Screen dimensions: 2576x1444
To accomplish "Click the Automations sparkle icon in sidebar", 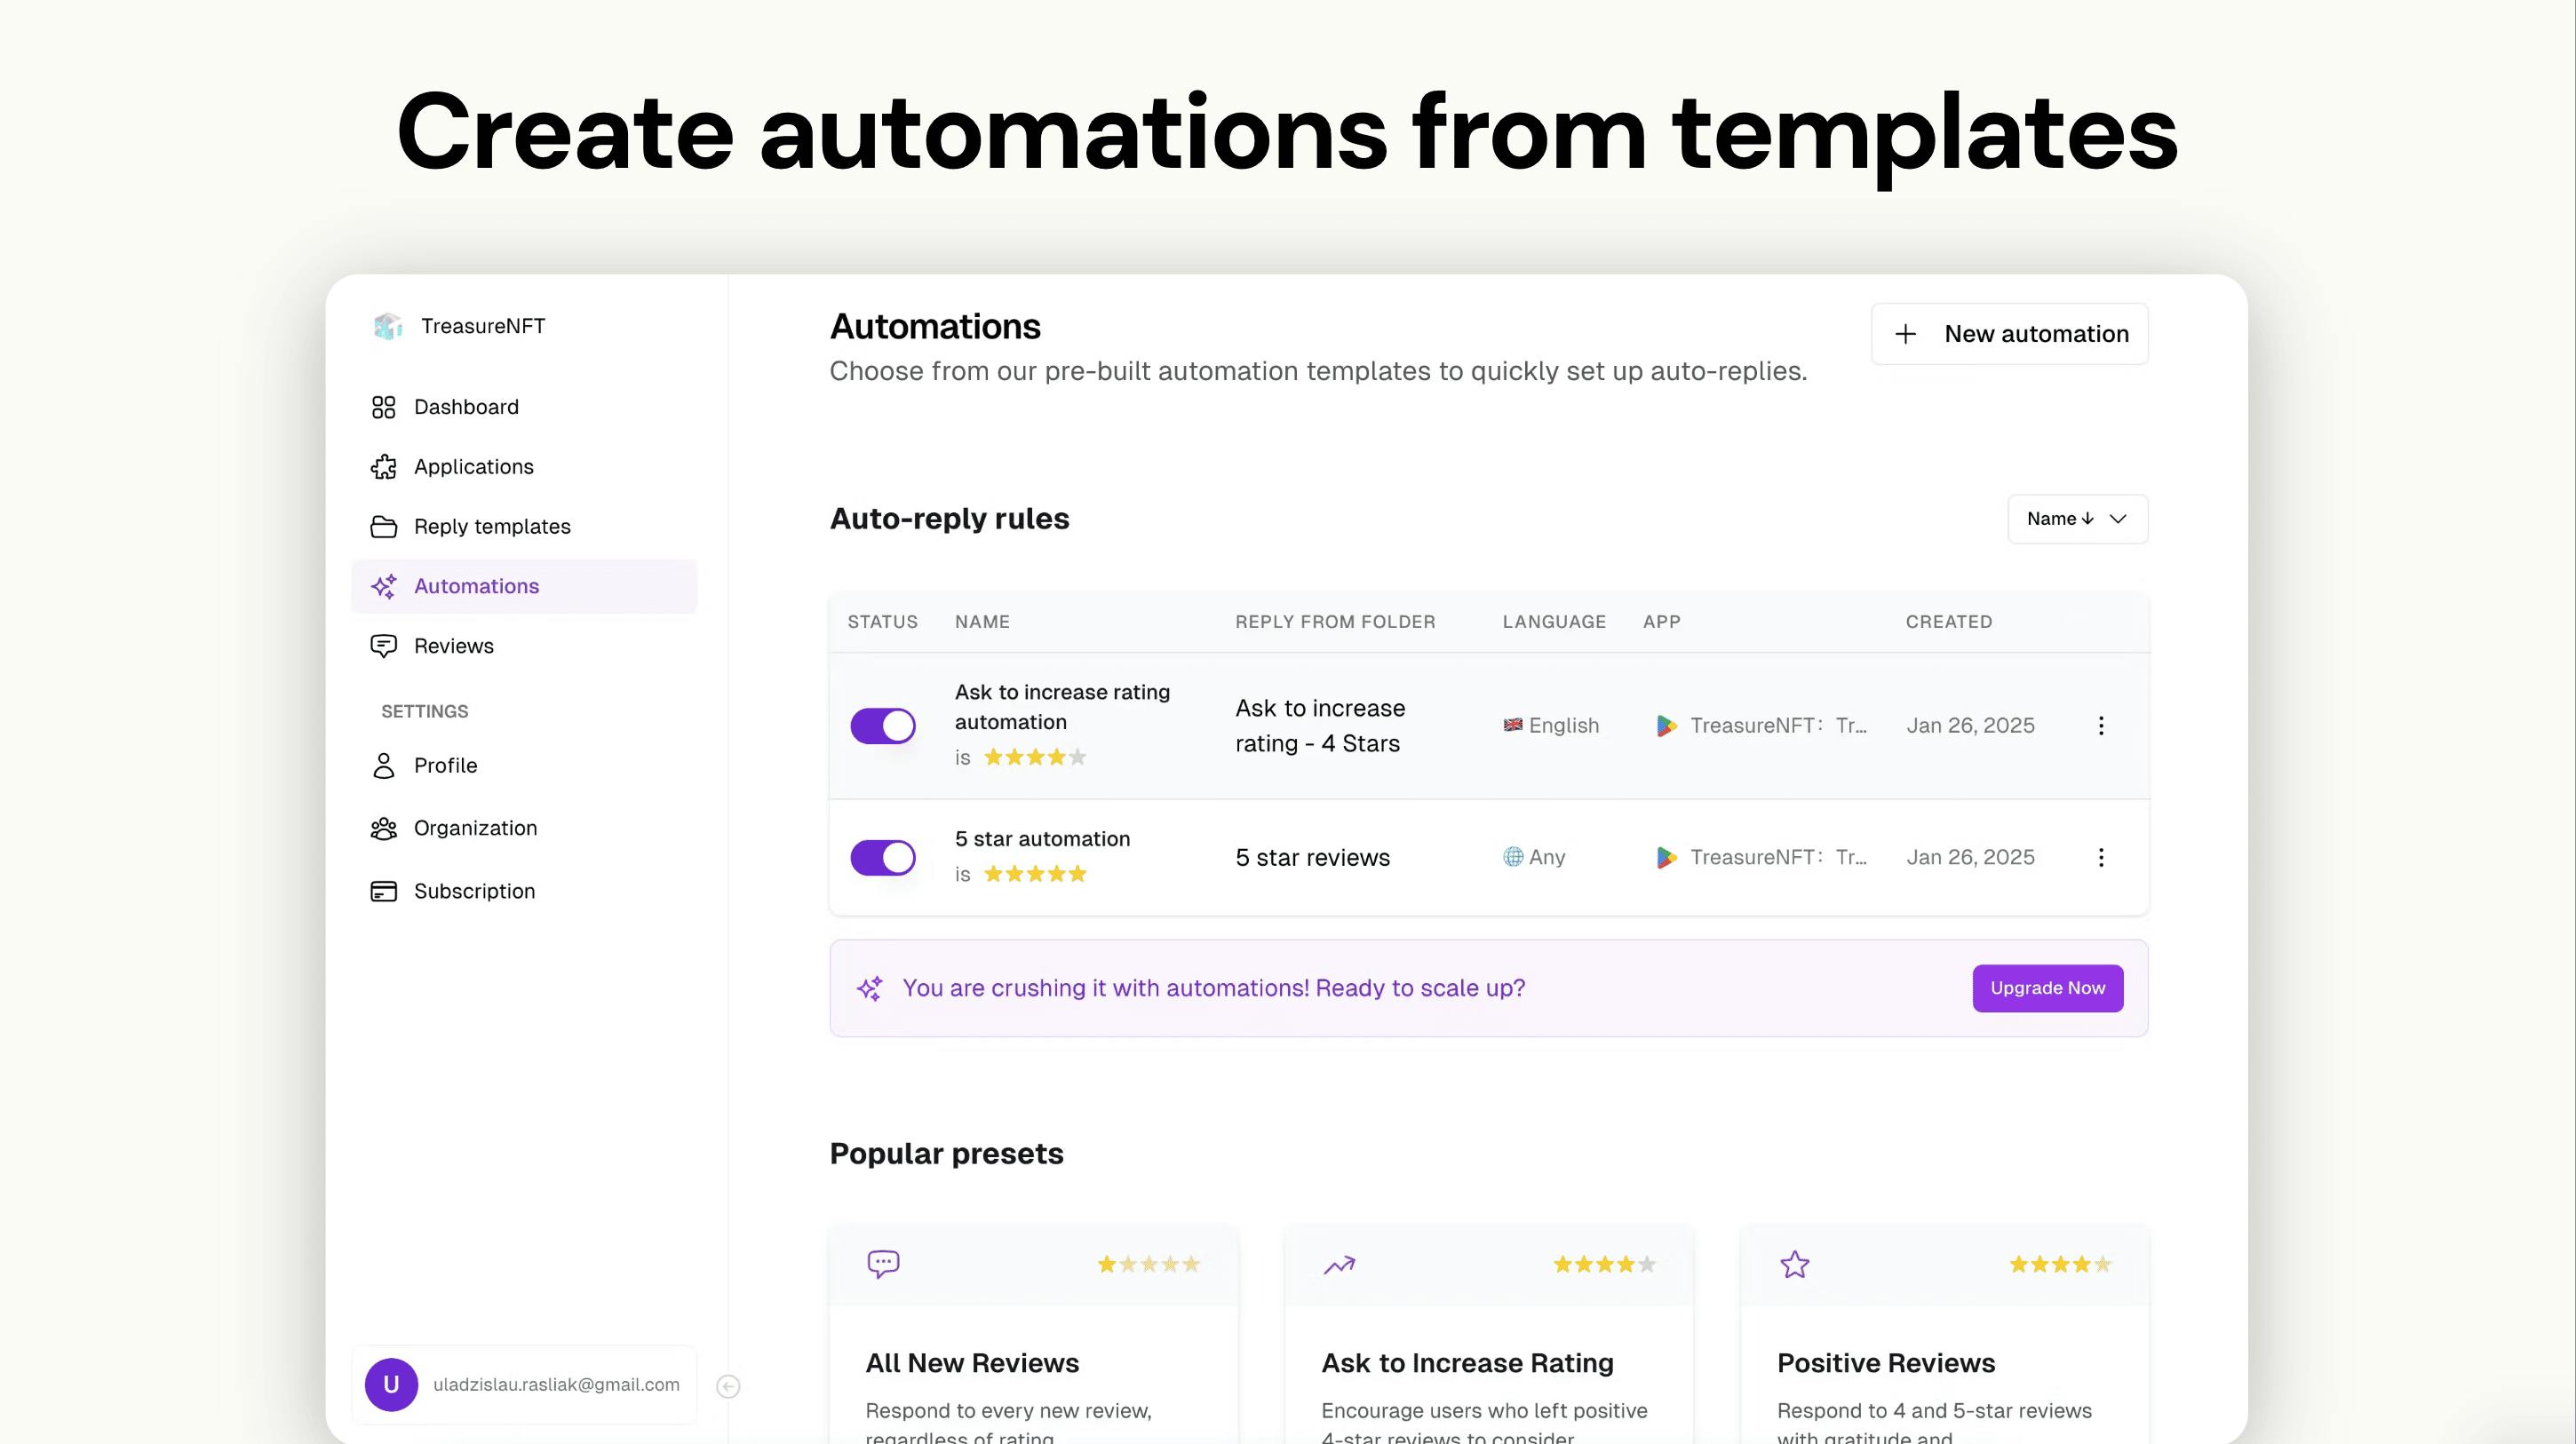I will tap(383, 586).
